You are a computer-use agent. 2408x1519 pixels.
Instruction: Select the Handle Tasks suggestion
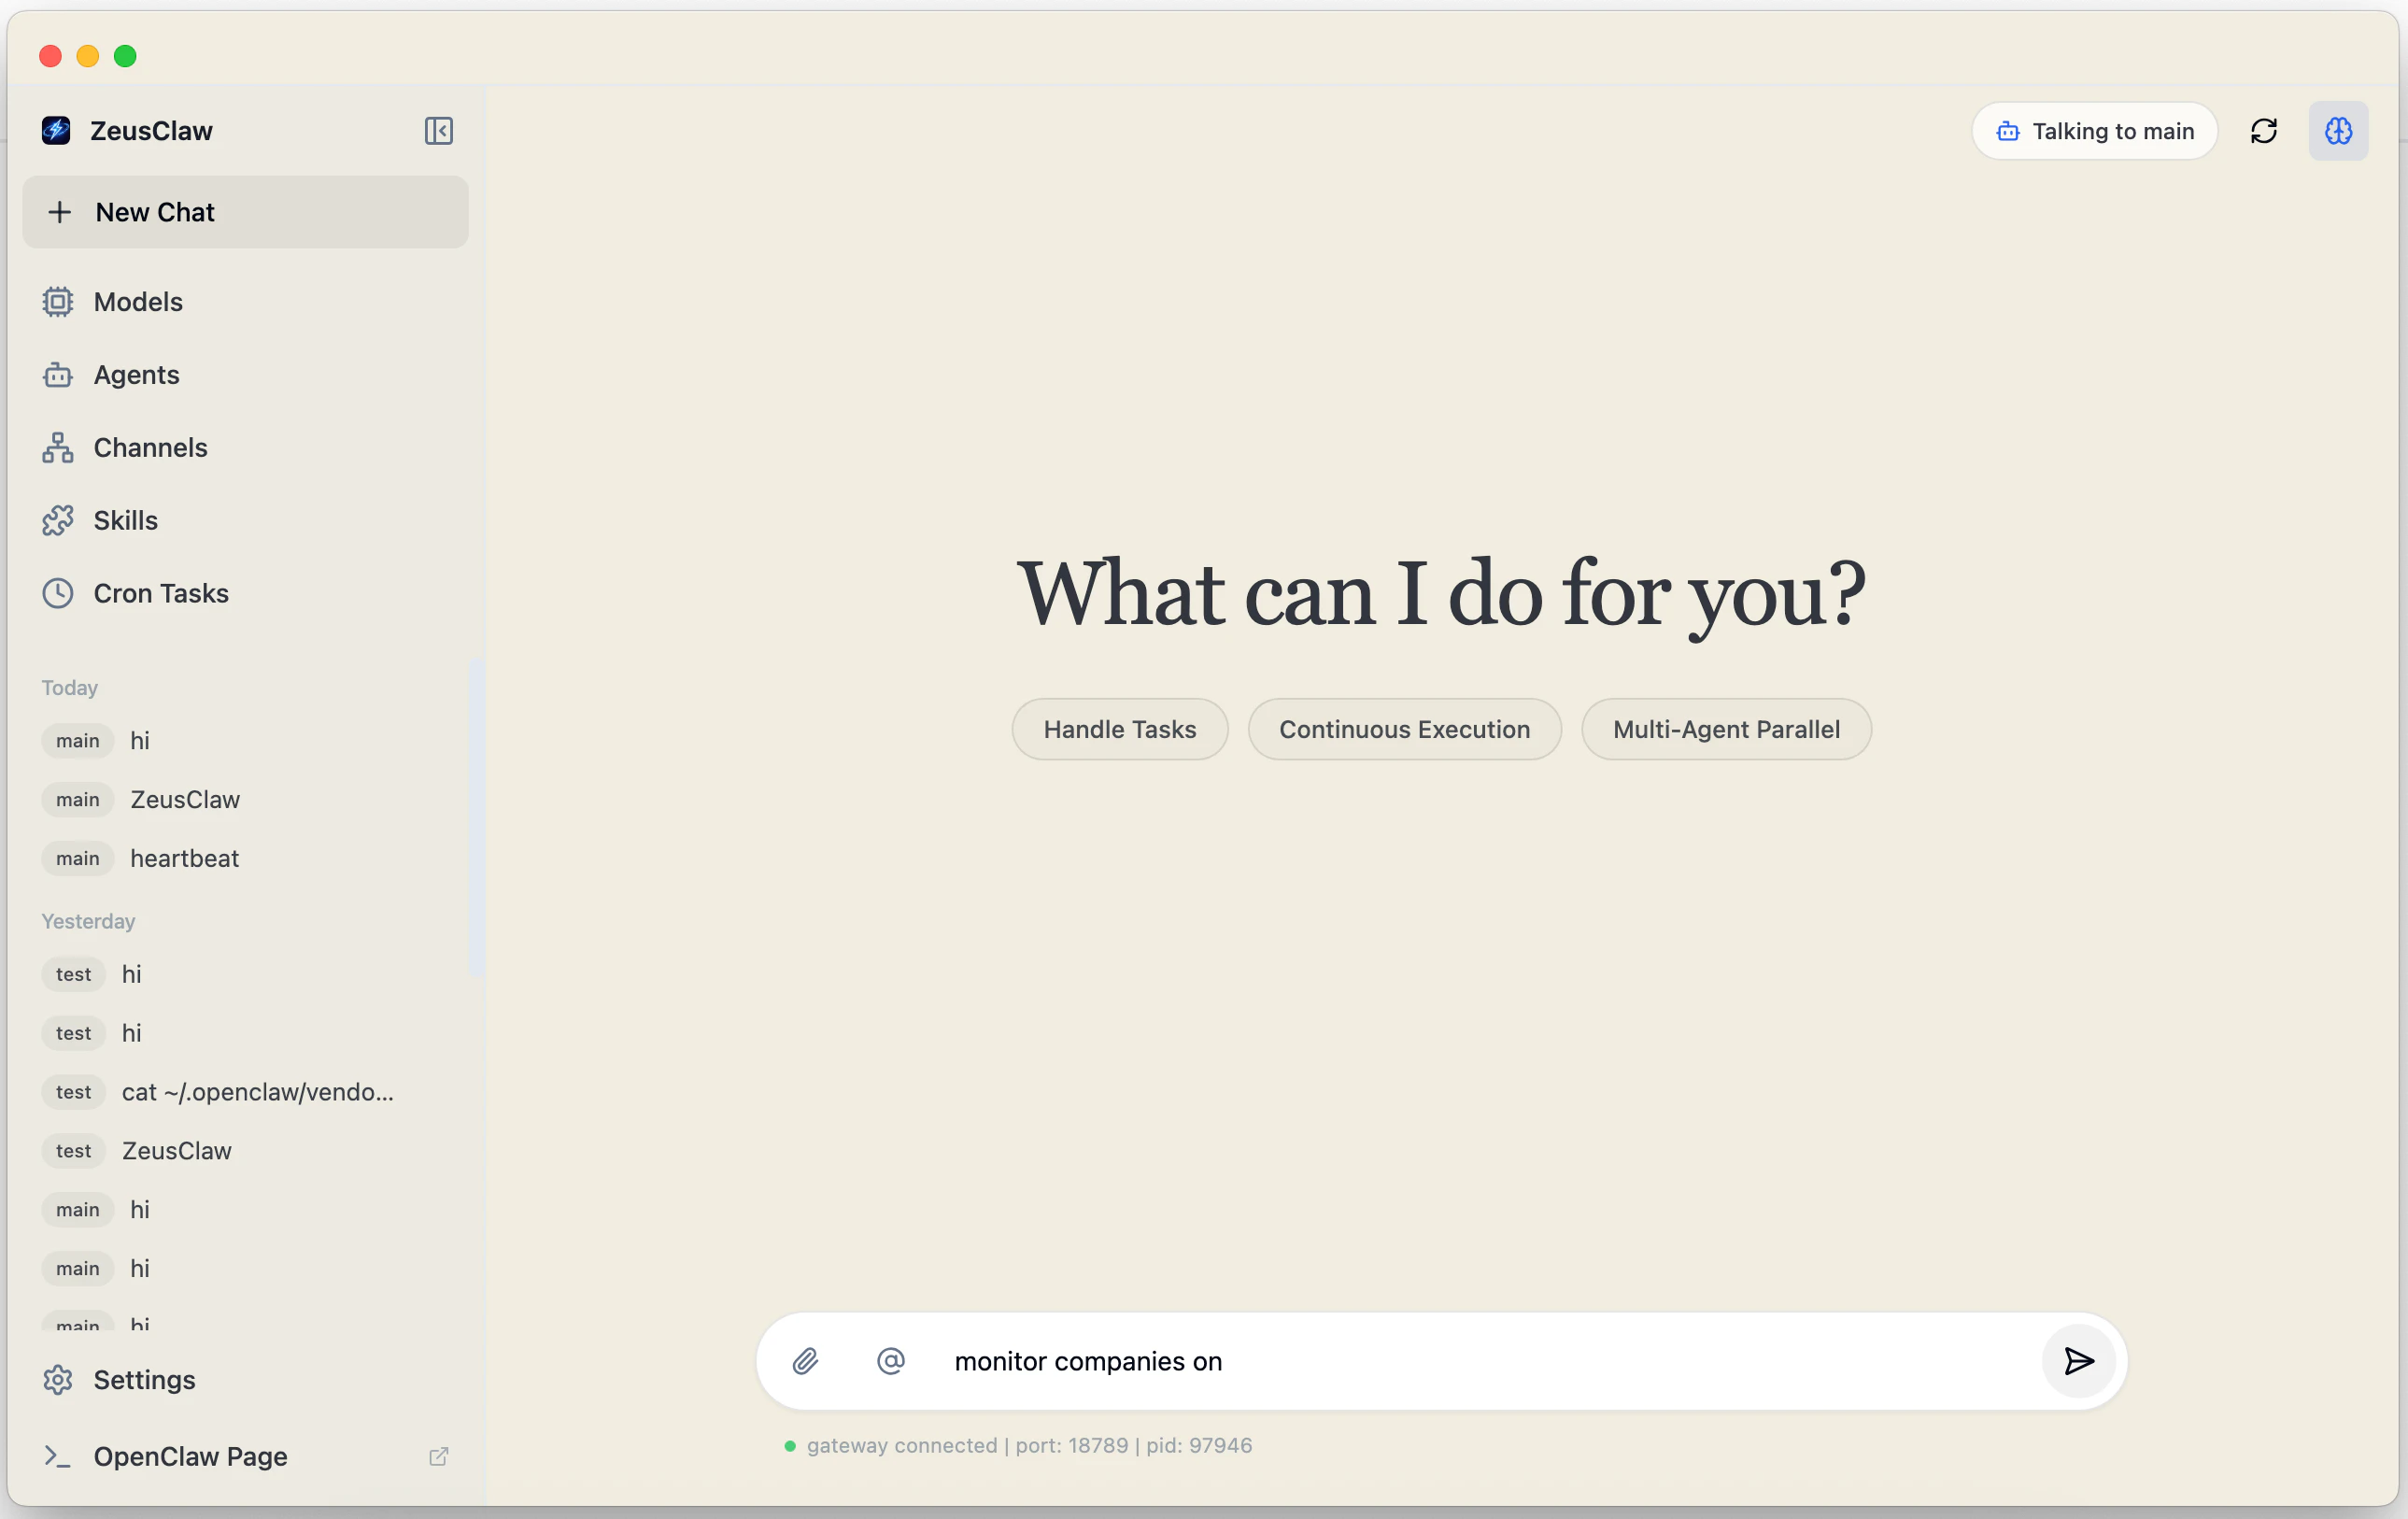click(x=1119, y=729)
